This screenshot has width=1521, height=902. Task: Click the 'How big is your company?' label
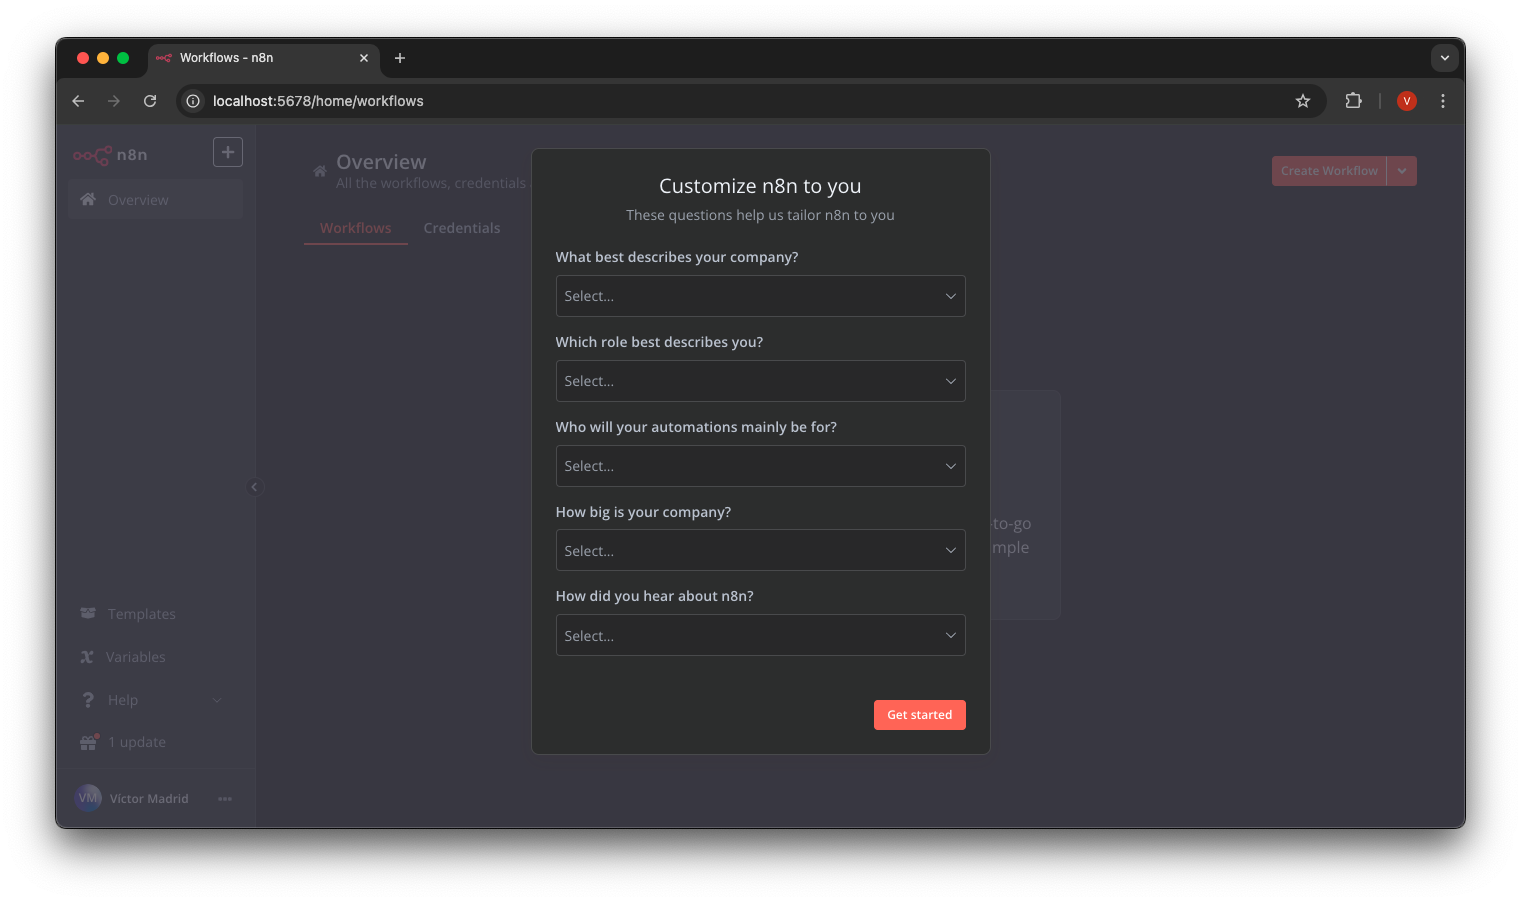pos(643,512)
